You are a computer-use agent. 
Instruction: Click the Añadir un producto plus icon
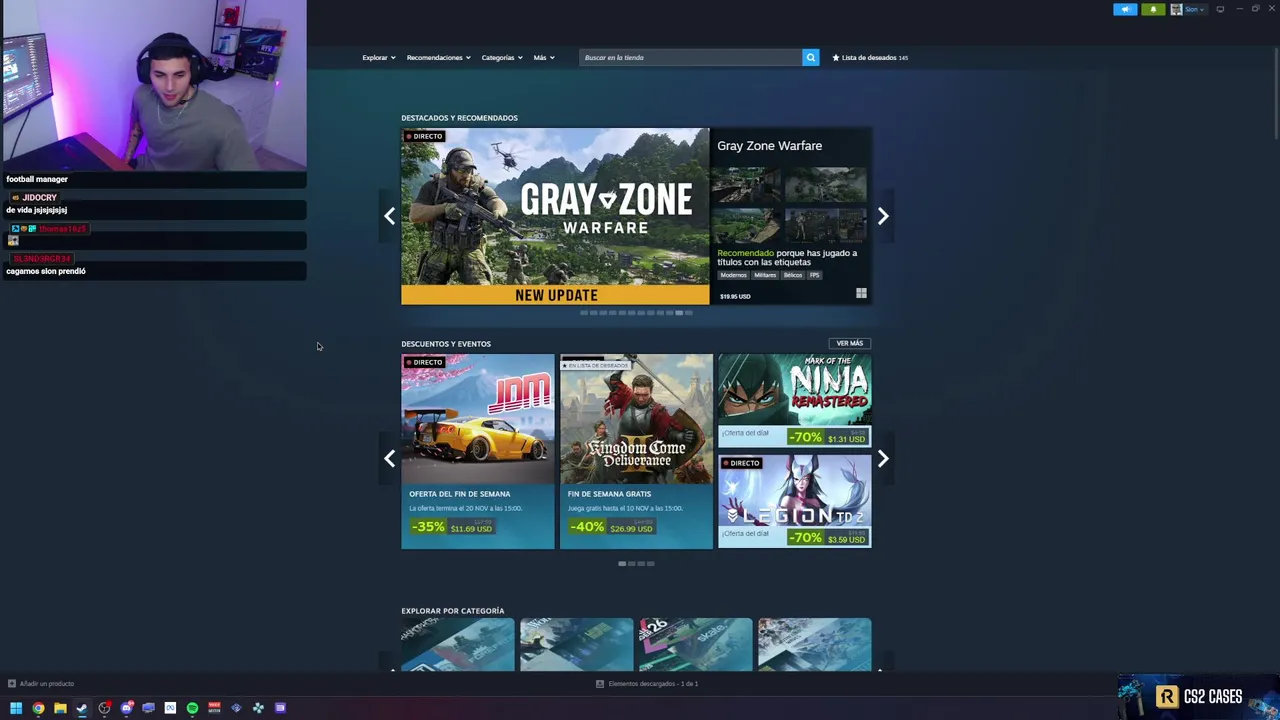11,684
